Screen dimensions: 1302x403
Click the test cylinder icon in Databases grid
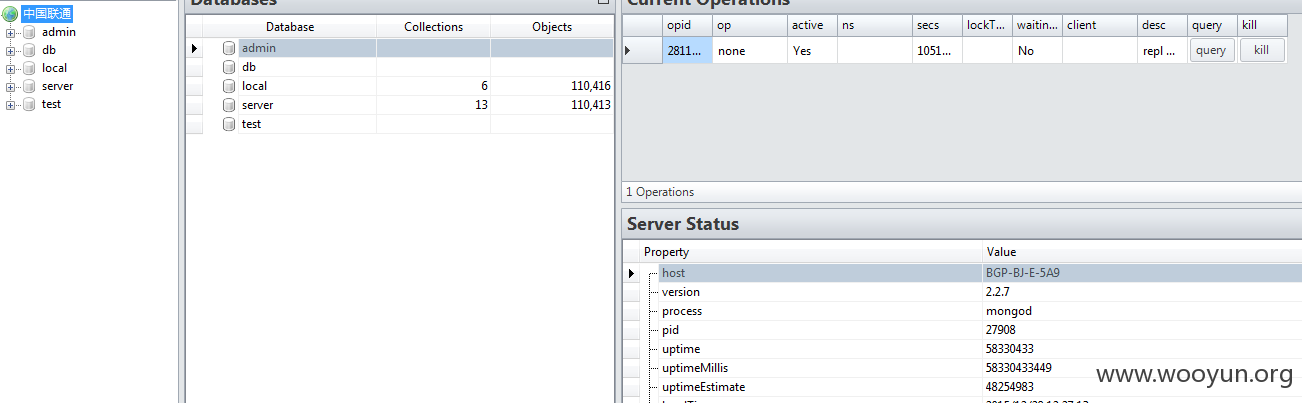[229, 124]
